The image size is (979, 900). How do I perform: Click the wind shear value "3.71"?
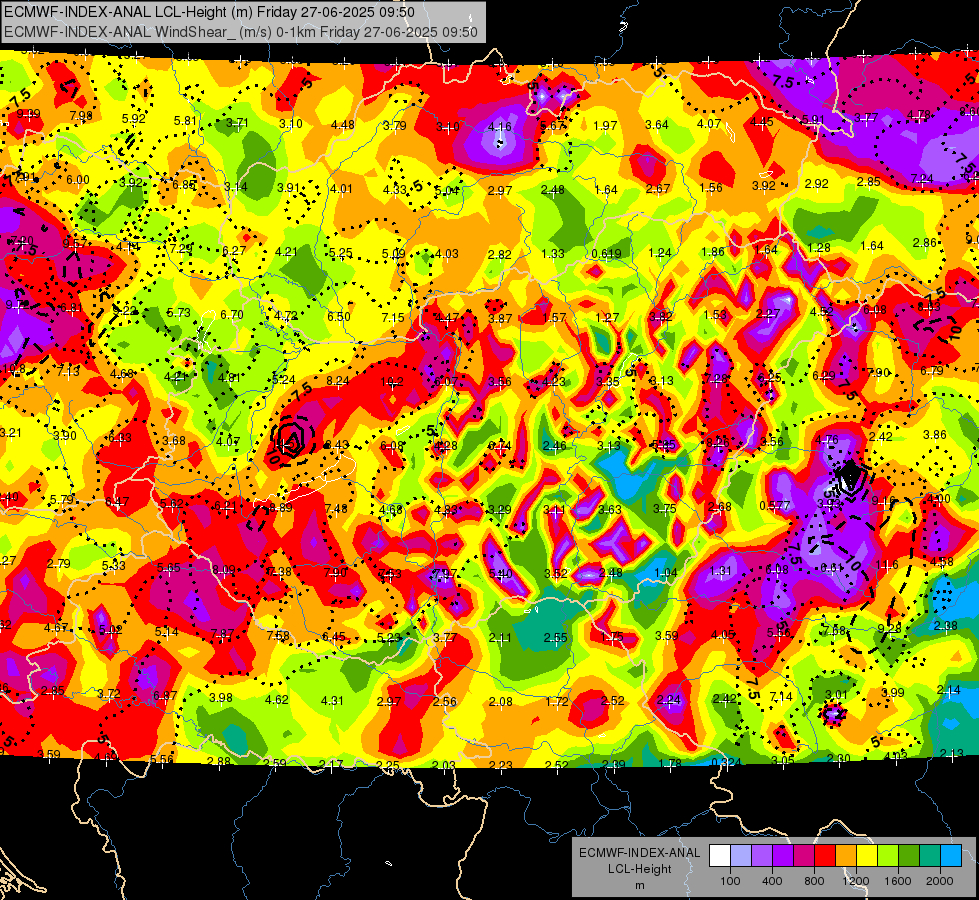(x=237, y=123)
